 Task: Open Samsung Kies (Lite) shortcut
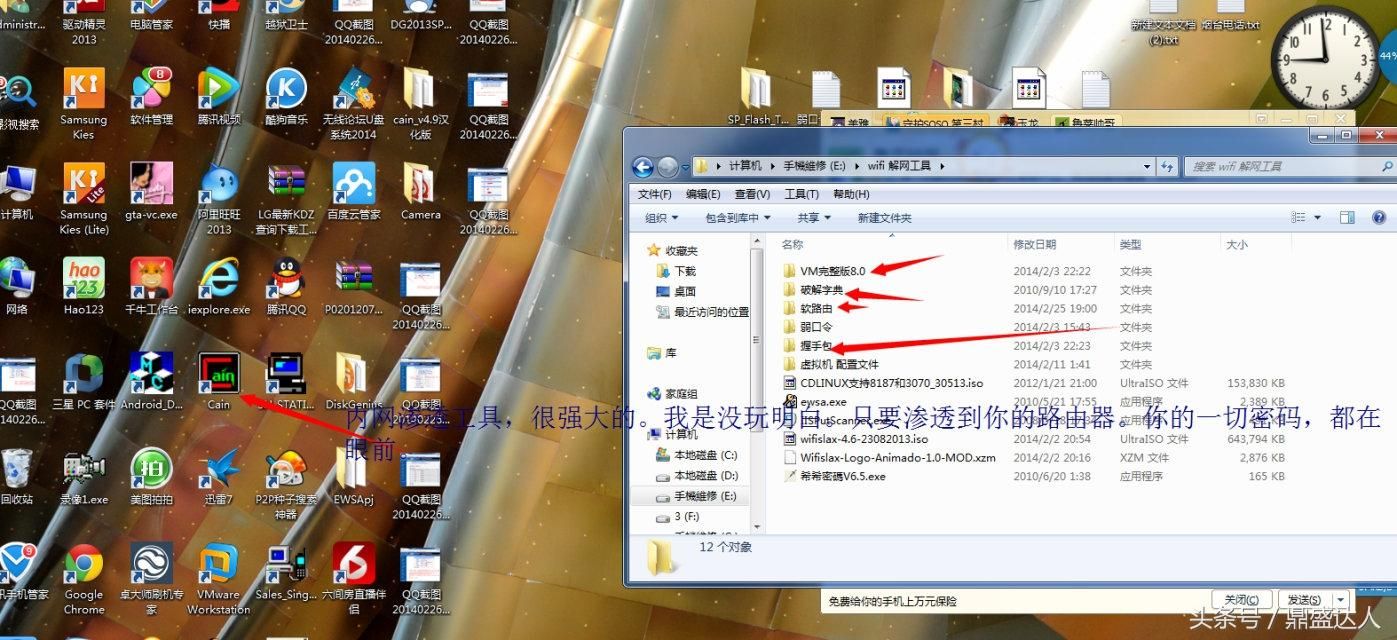click(x=84, y=199)
